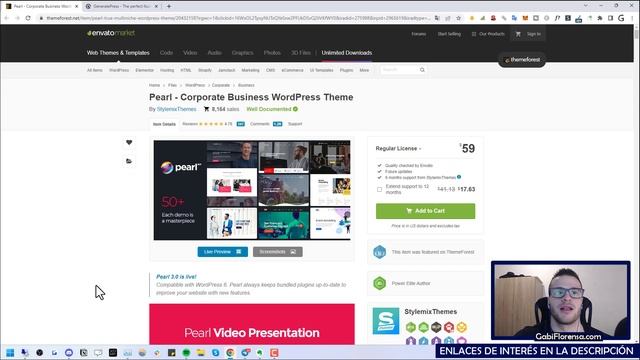Reload the page with browser refresh icon
This screenshot has width=640, height=360.
28,18
